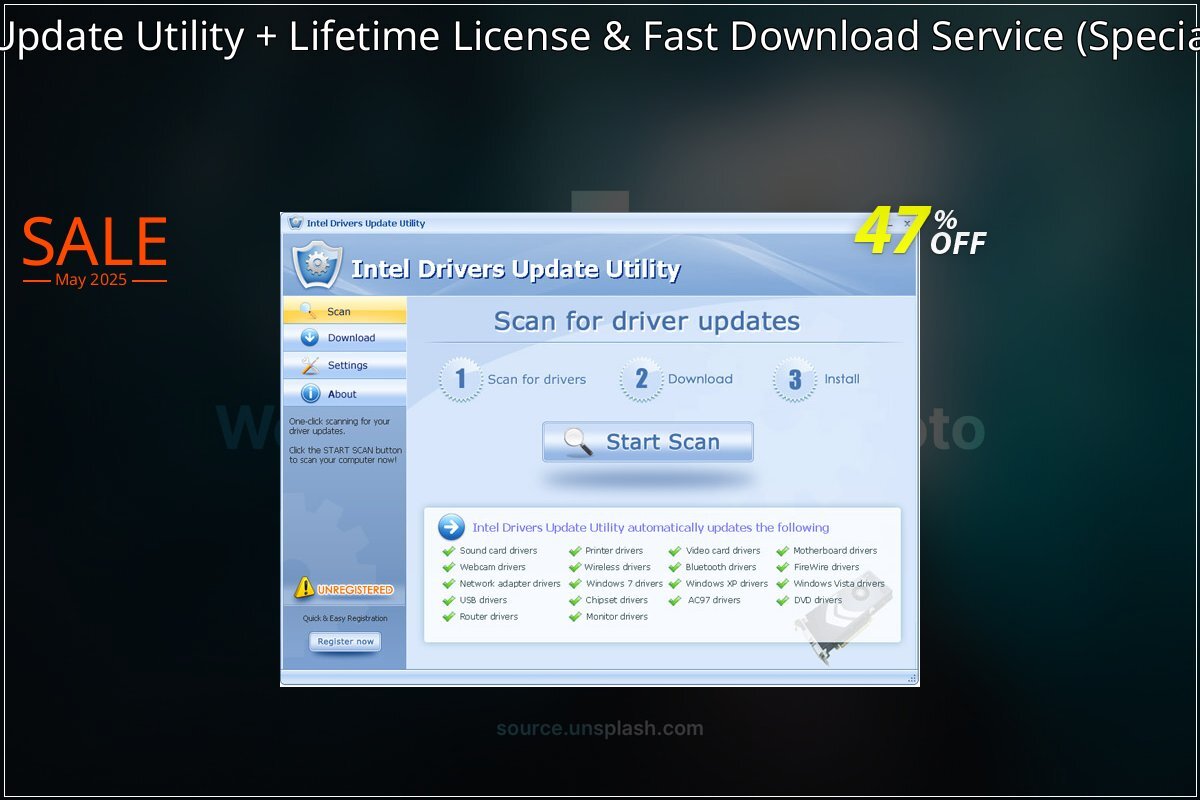Image resolution: width=1200 pixels, height=800 pixels.
Task: Click the graphics card picture
Action: coord(843,617)
